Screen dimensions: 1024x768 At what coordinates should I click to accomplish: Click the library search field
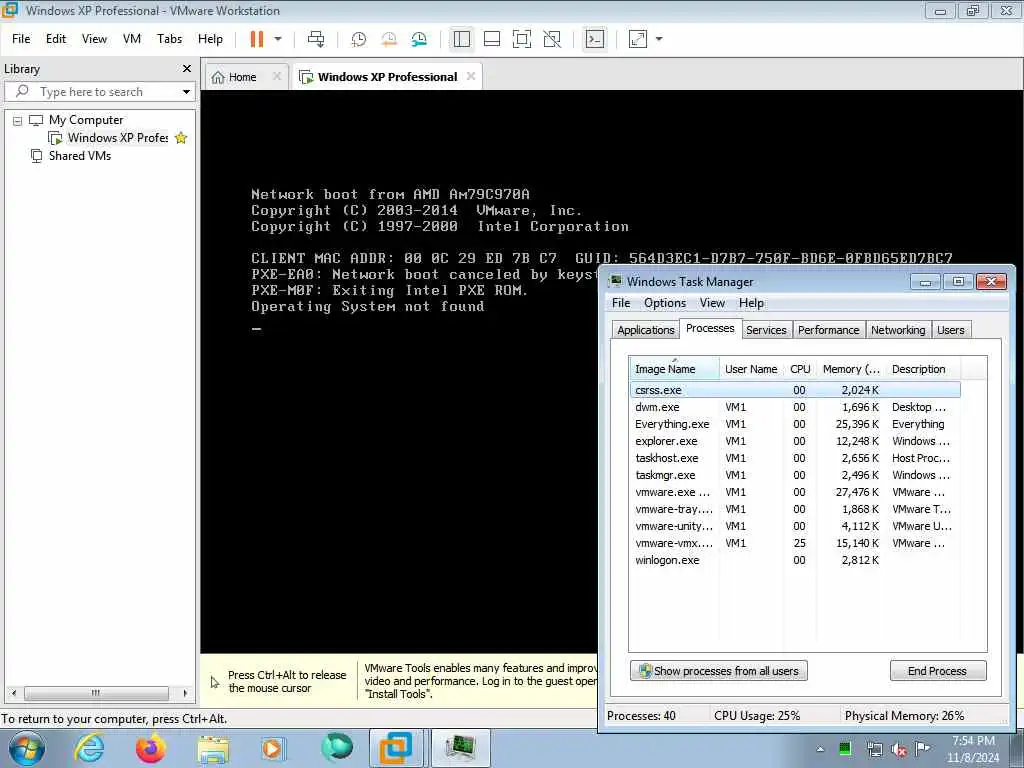98,91
